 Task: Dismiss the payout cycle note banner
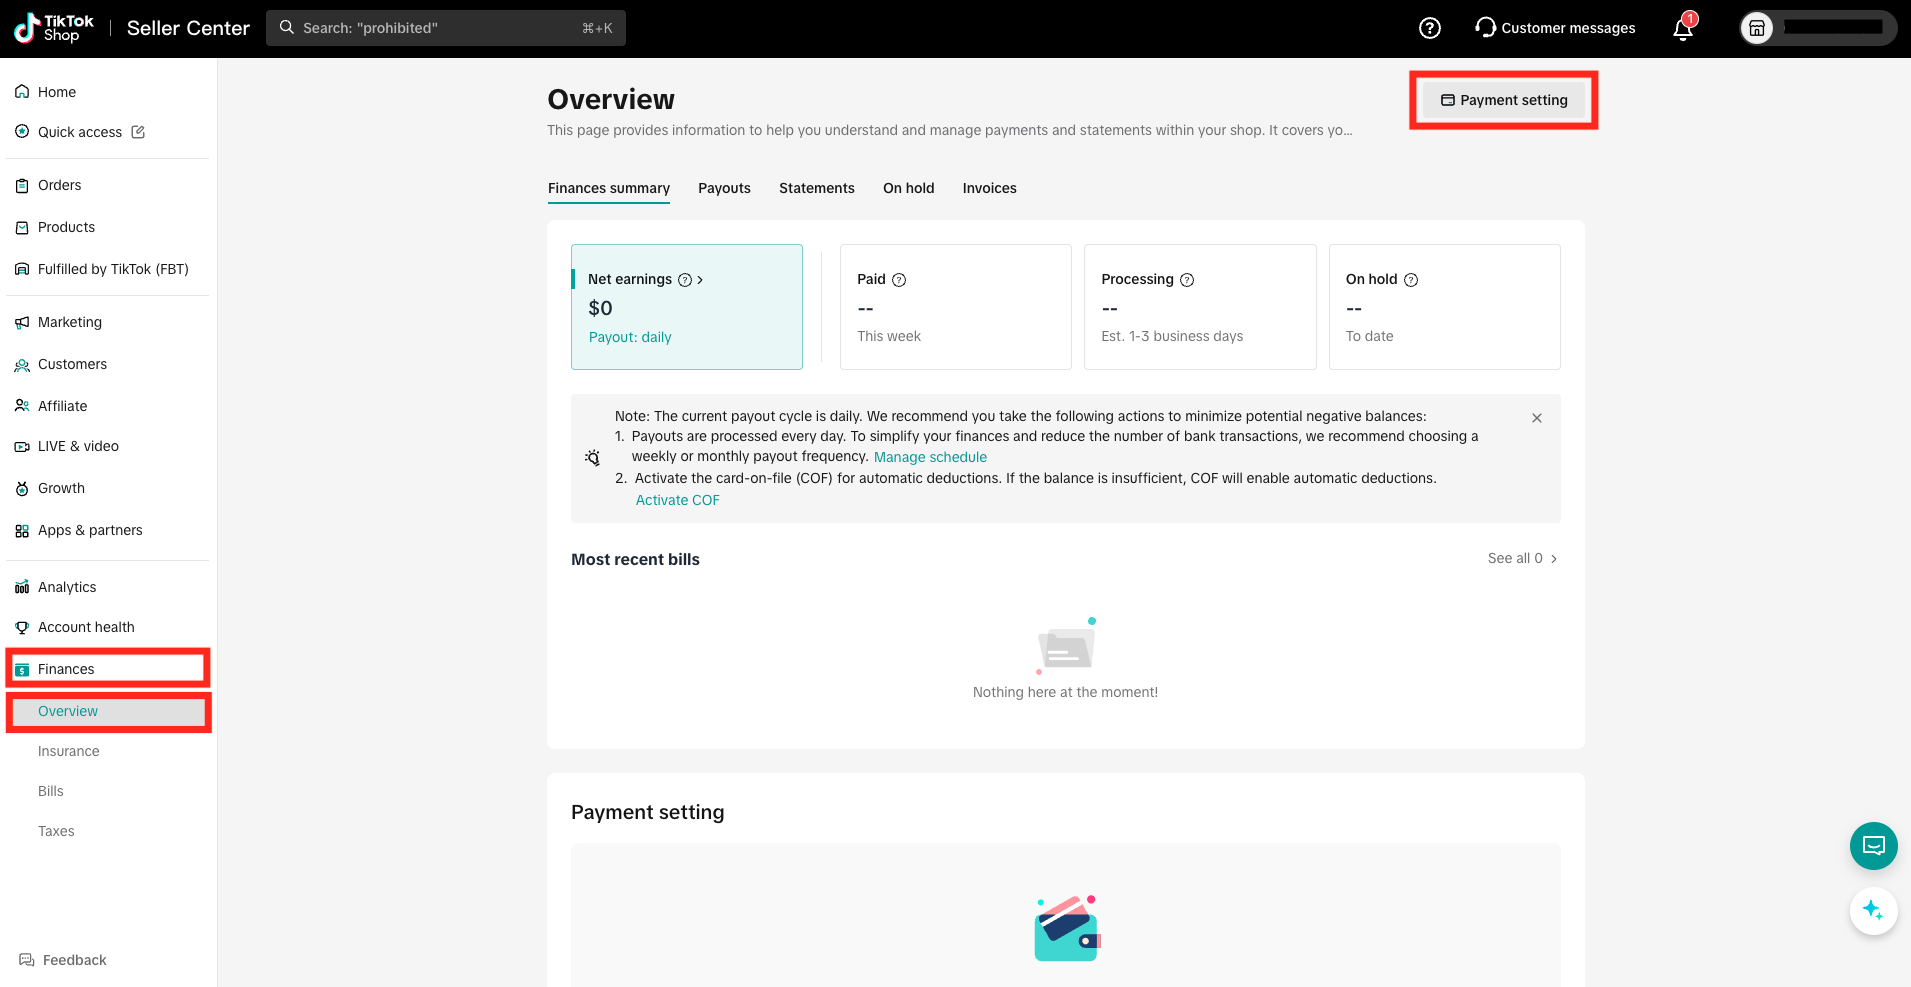pyautogui.click(x=1537, y=418)
